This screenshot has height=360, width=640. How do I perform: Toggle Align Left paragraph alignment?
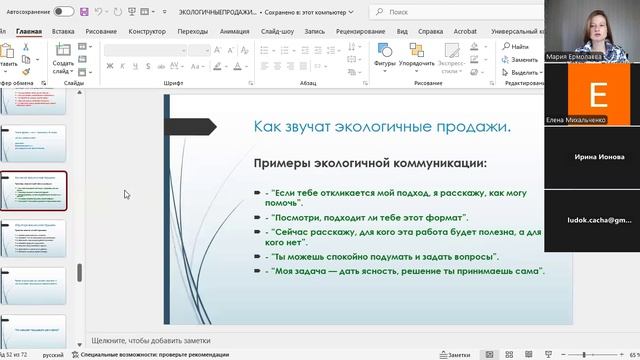(264, 66)
